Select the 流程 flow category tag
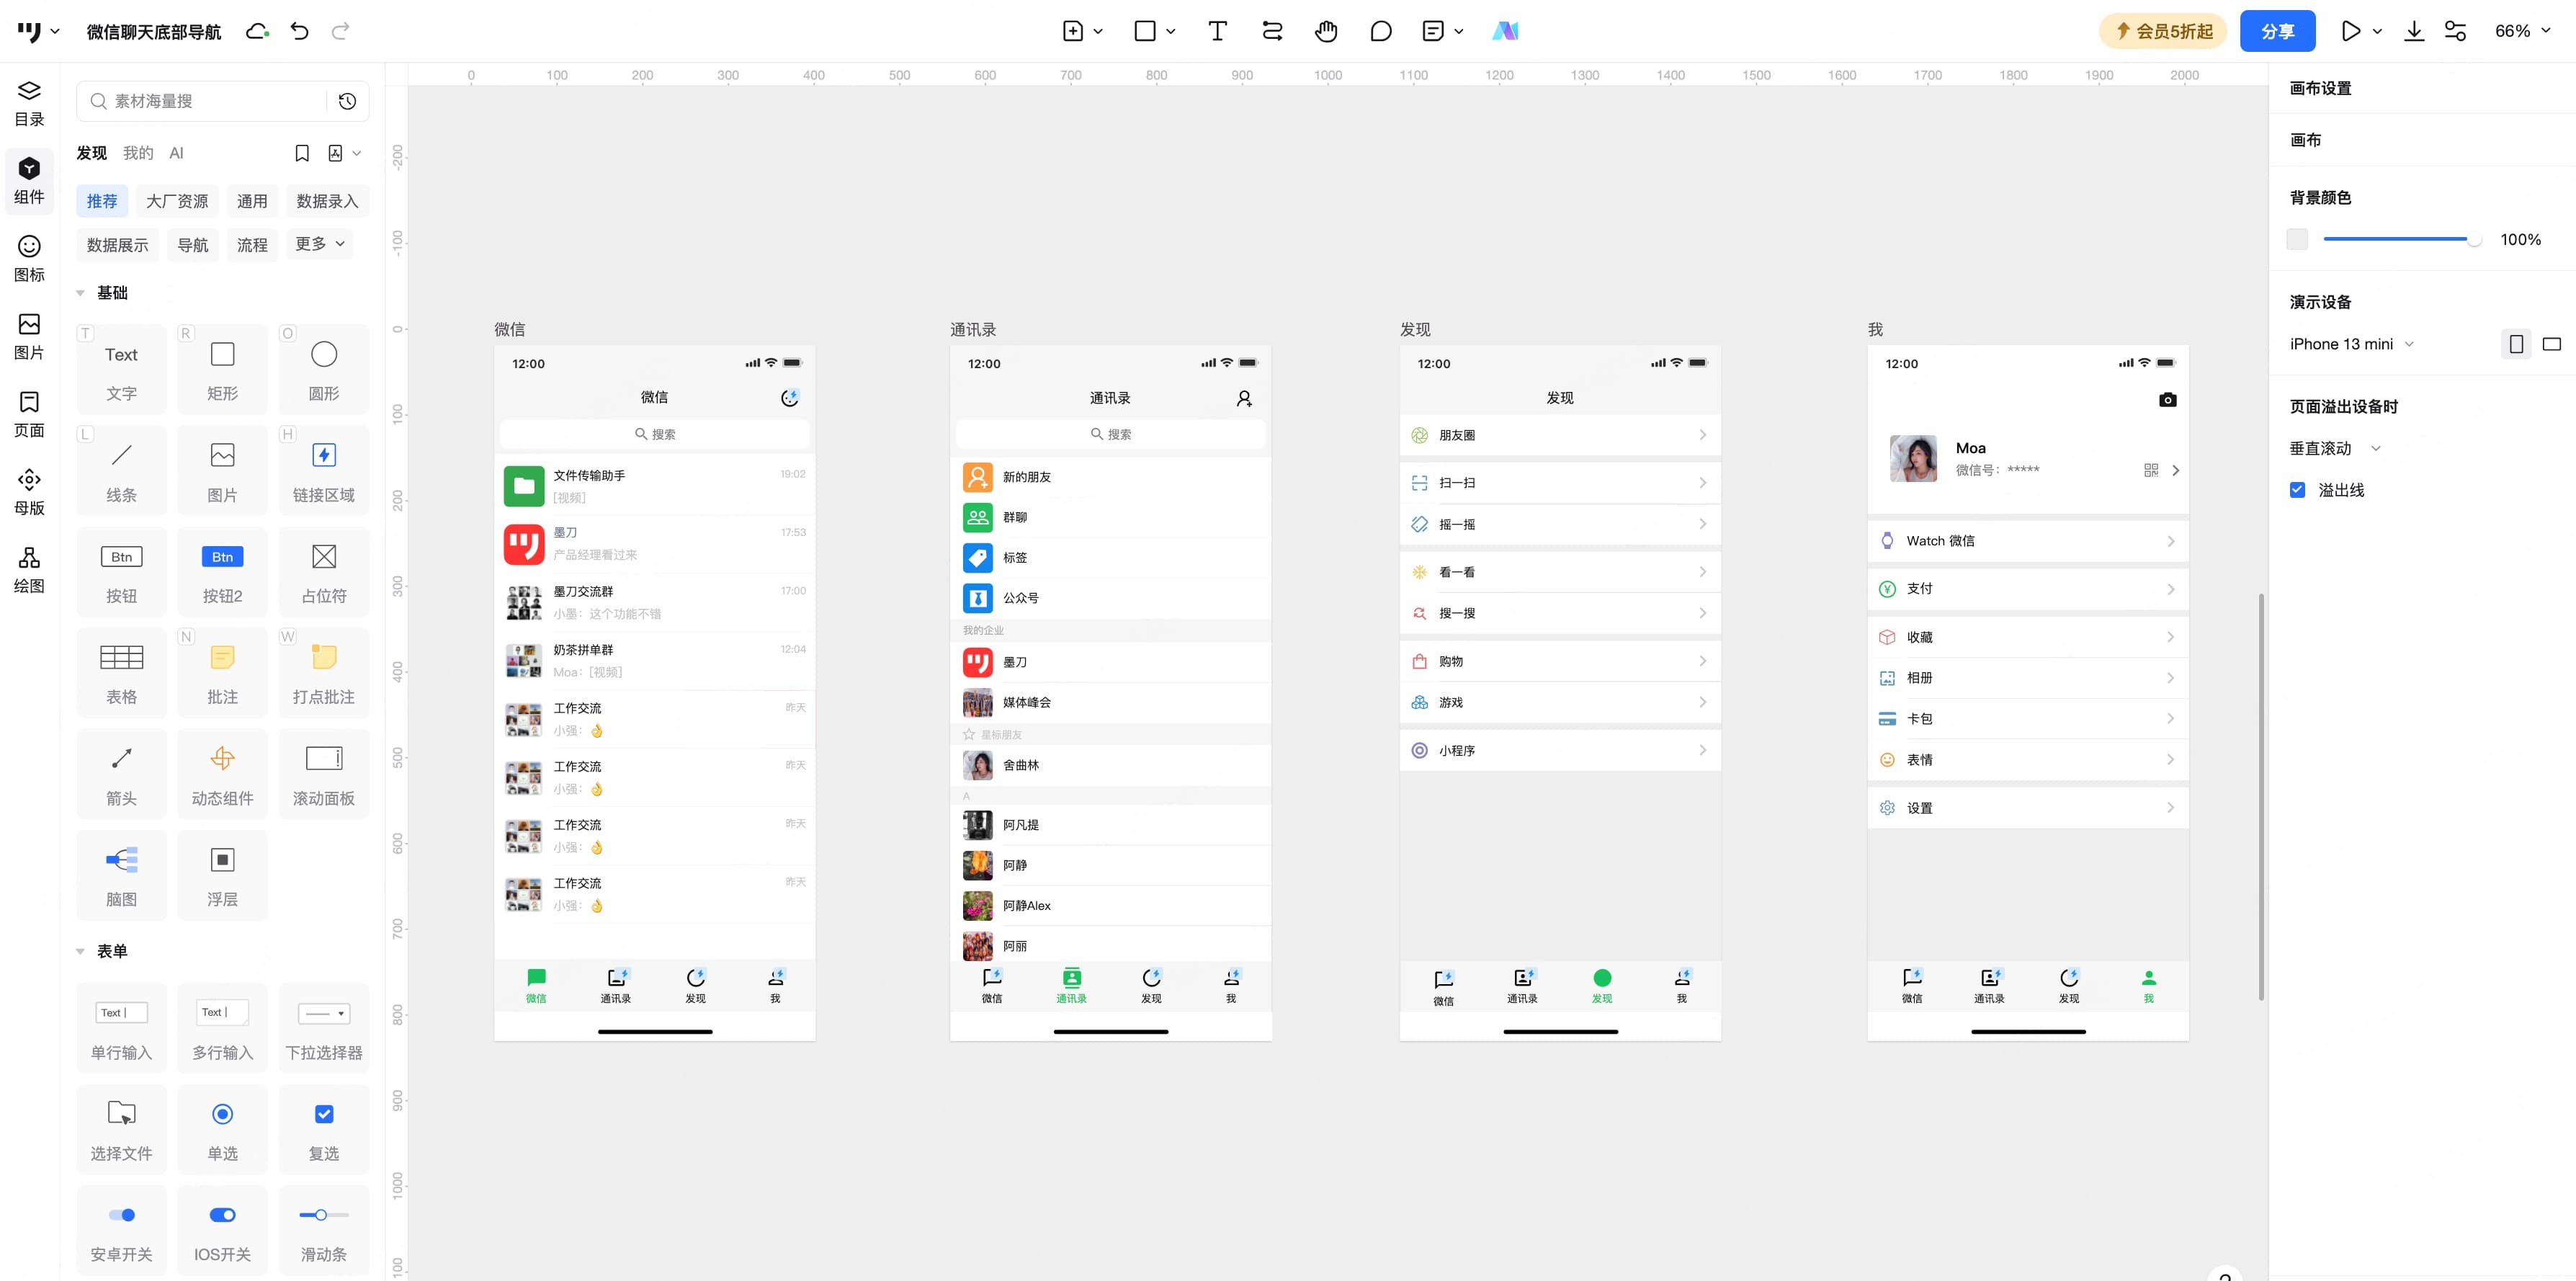 pyautogui.click(x=252, y=245)
